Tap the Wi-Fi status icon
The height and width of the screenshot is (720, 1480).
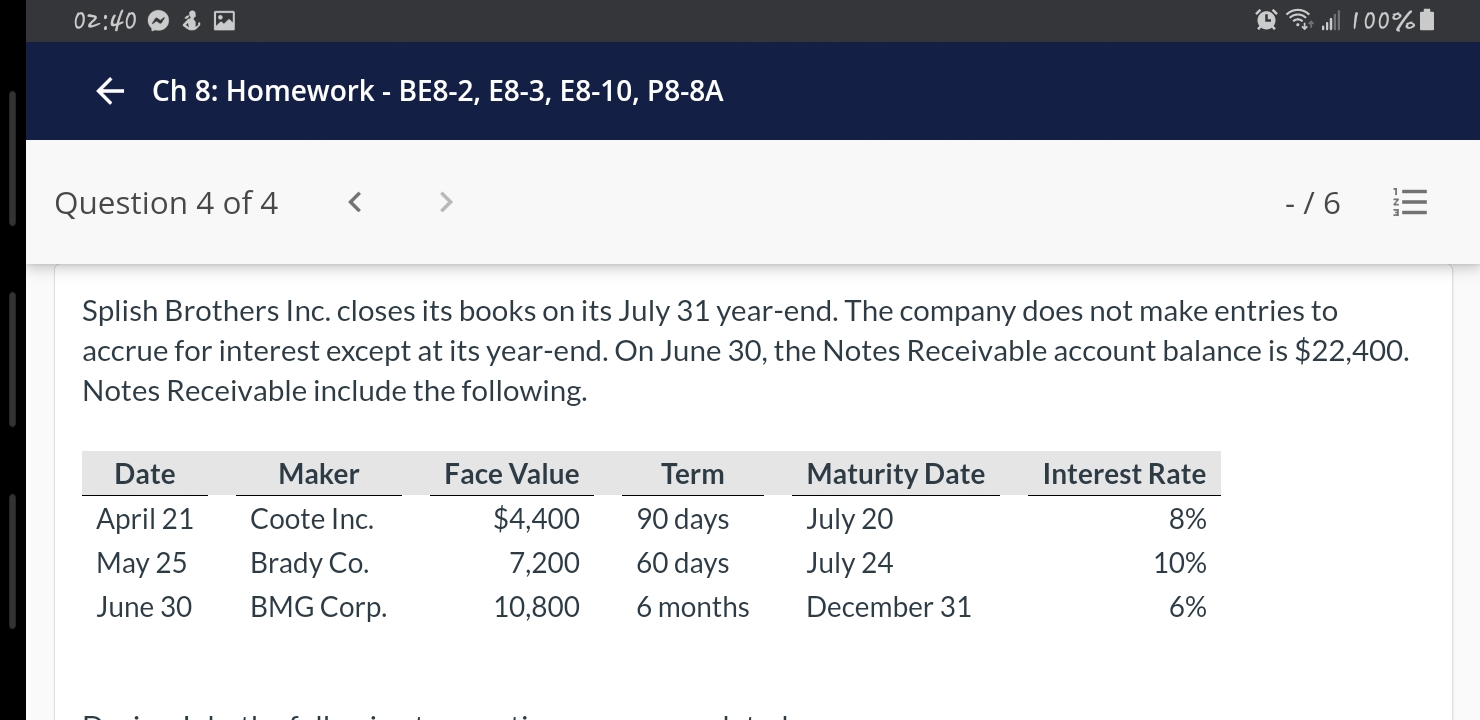coord(1299,19)
